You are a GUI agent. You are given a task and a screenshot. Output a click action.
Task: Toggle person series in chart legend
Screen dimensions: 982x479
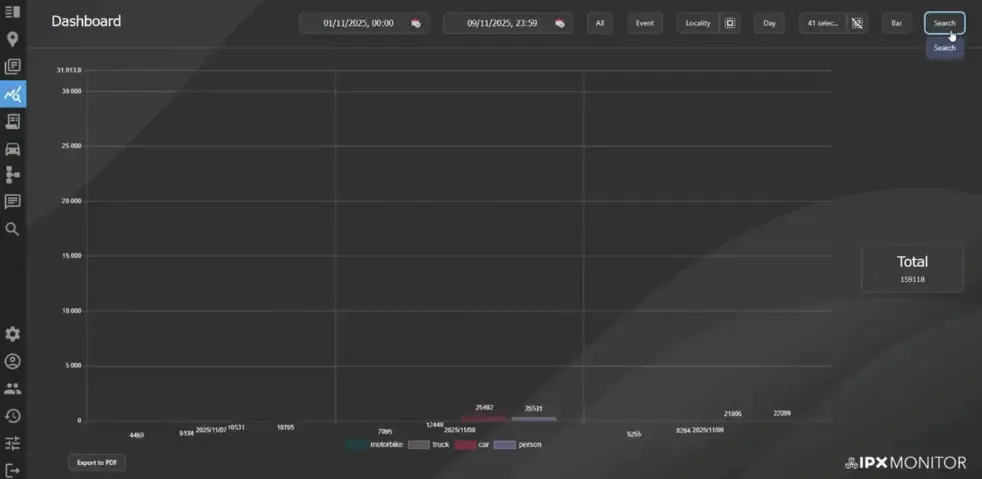coord(518,445)
